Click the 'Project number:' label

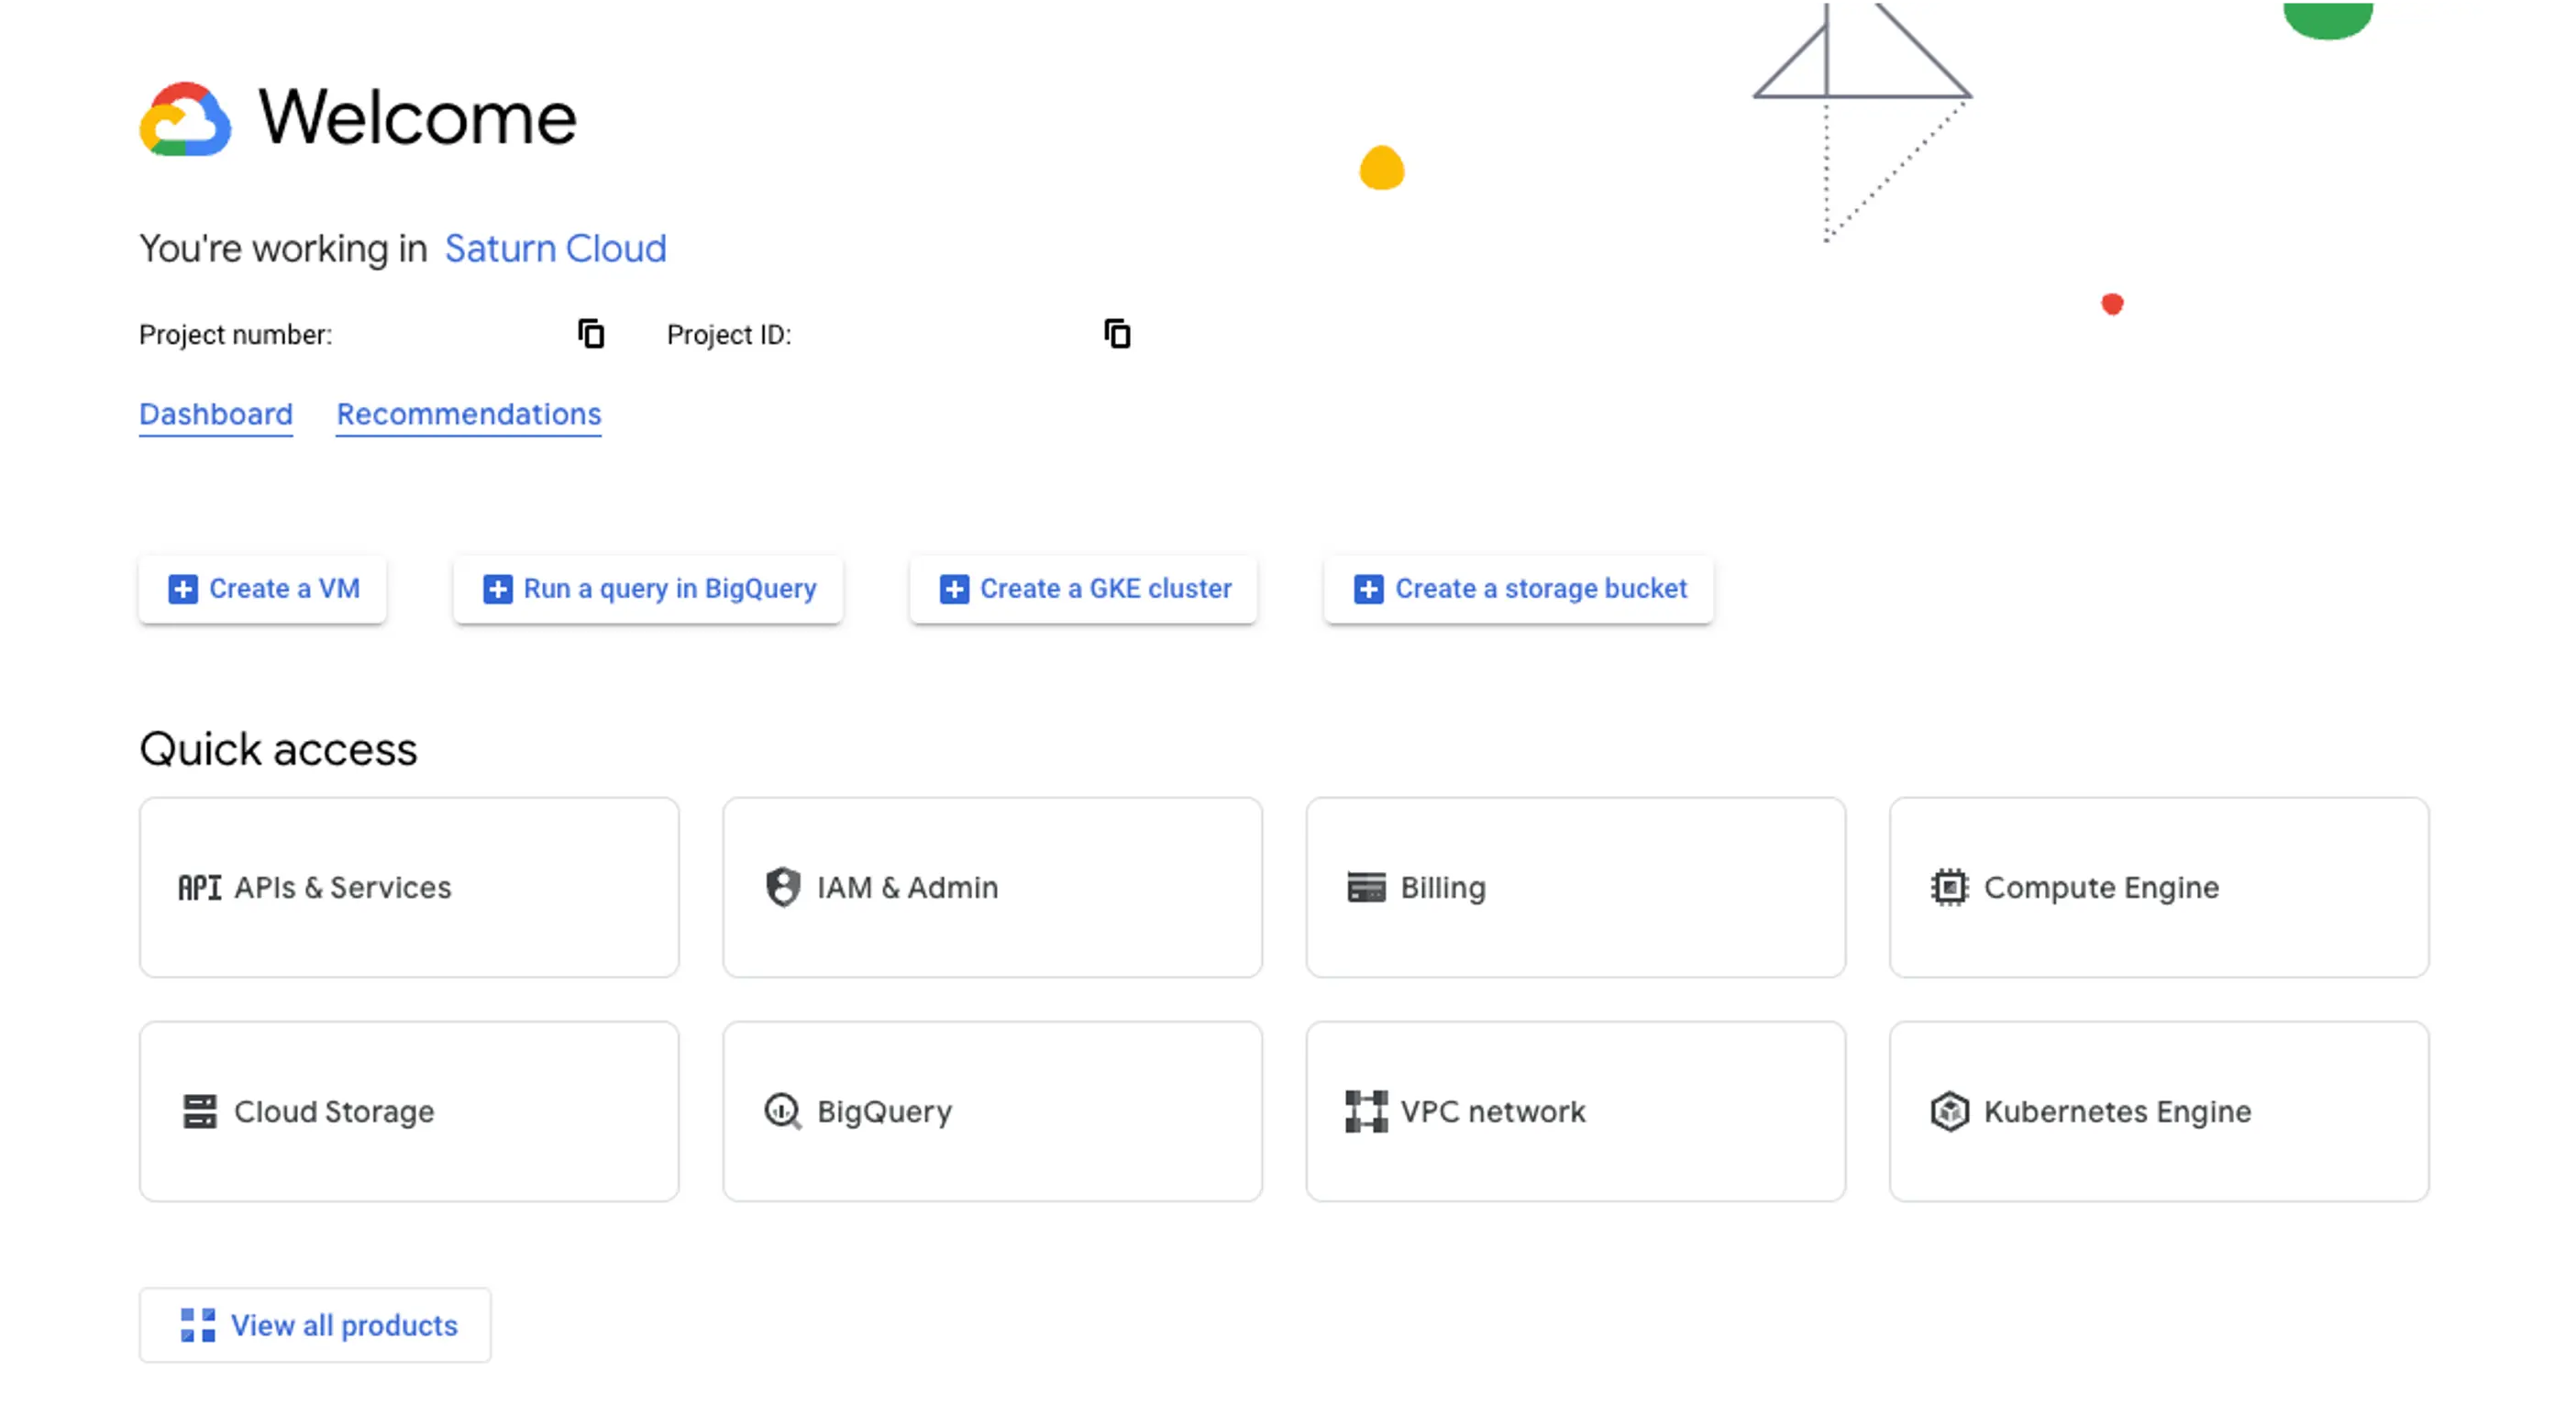click(x=235, y=335)
